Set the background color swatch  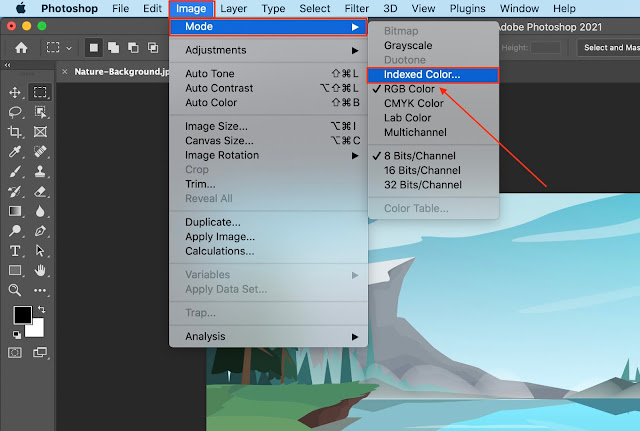coord(36,329)
